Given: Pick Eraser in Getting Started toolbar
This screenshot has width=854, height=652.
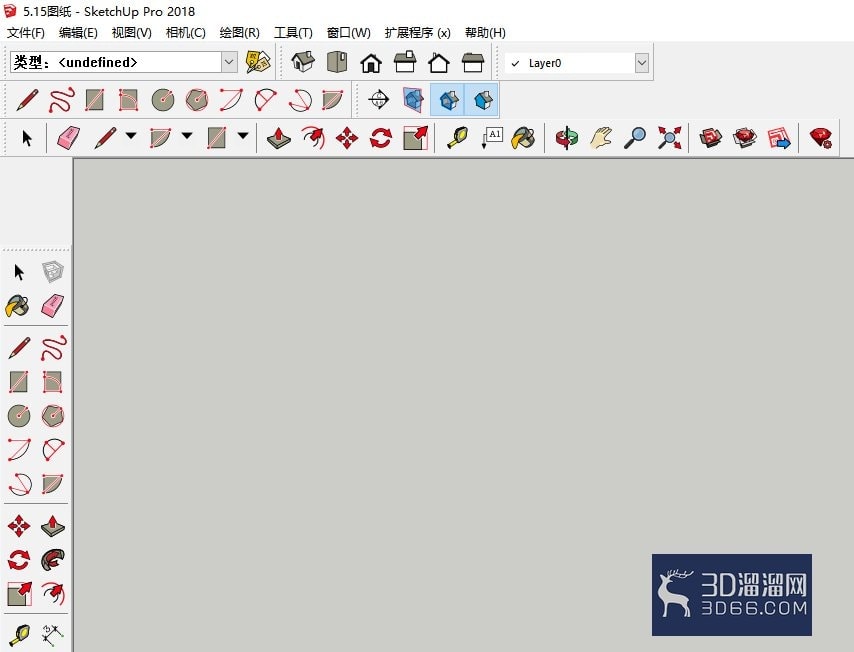Looking at the screenshot, I should pos(69,138).
